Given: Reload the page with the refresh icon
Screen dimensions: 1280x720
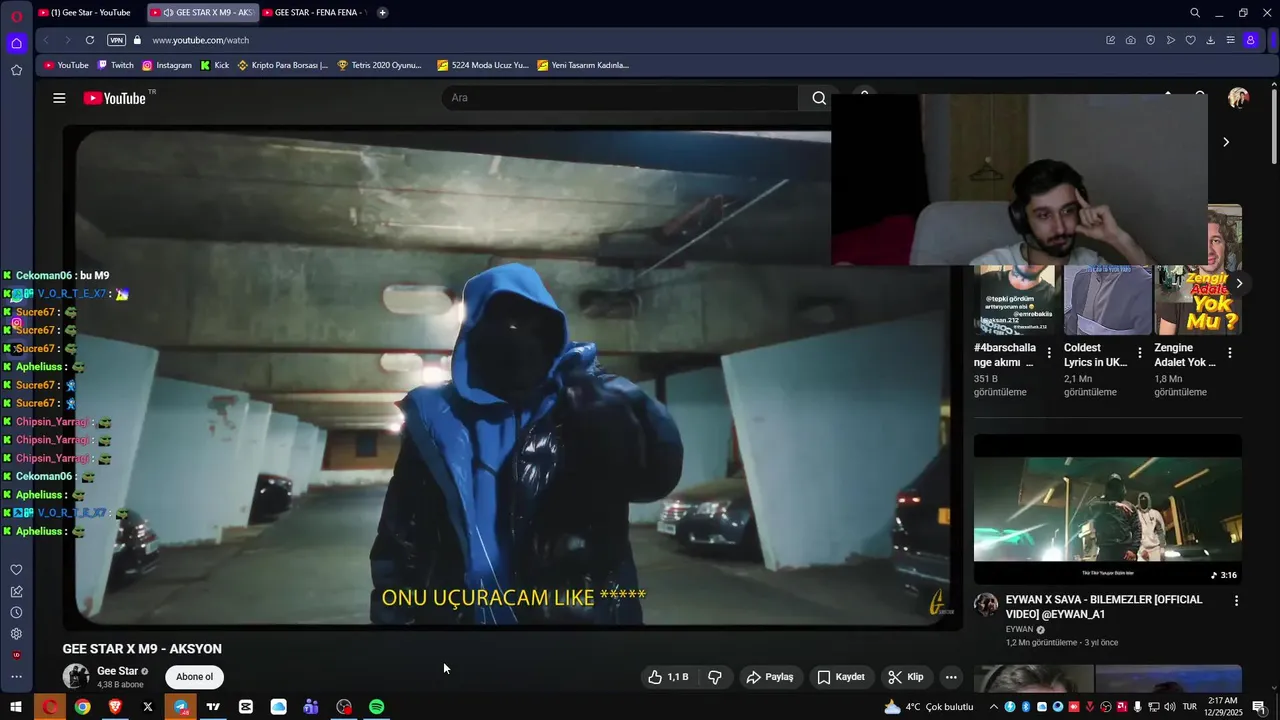Looking at the screenshot, I should tap(90, 40).
